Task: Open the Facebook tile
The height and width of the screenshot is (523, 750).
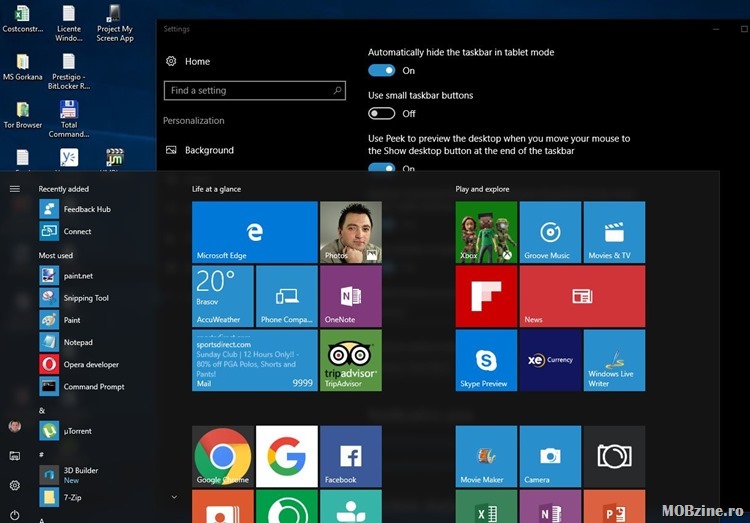Action: [351, 456]
